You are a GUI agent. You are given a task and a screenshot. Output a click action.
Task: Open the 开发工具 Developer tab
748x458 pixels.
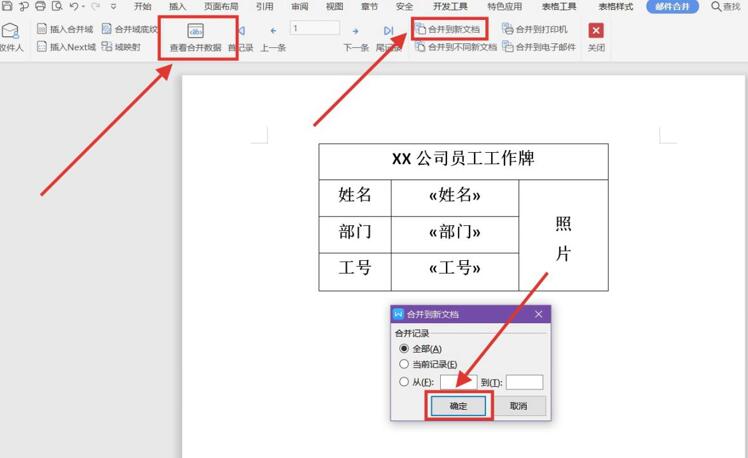coord(450,7)
